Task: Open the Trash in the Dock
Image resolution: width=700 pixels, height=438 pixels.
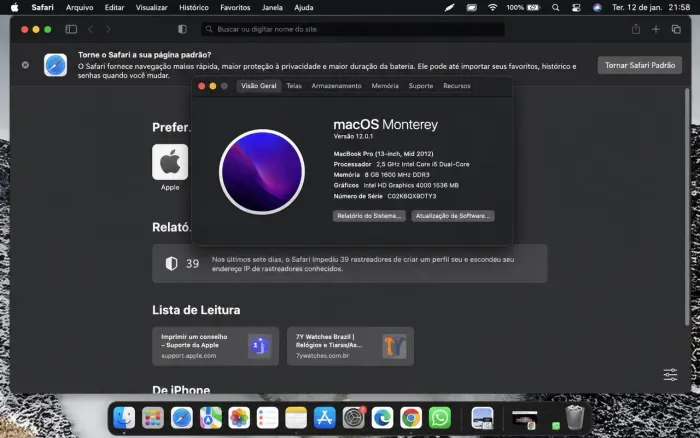Action: [575, 418]
